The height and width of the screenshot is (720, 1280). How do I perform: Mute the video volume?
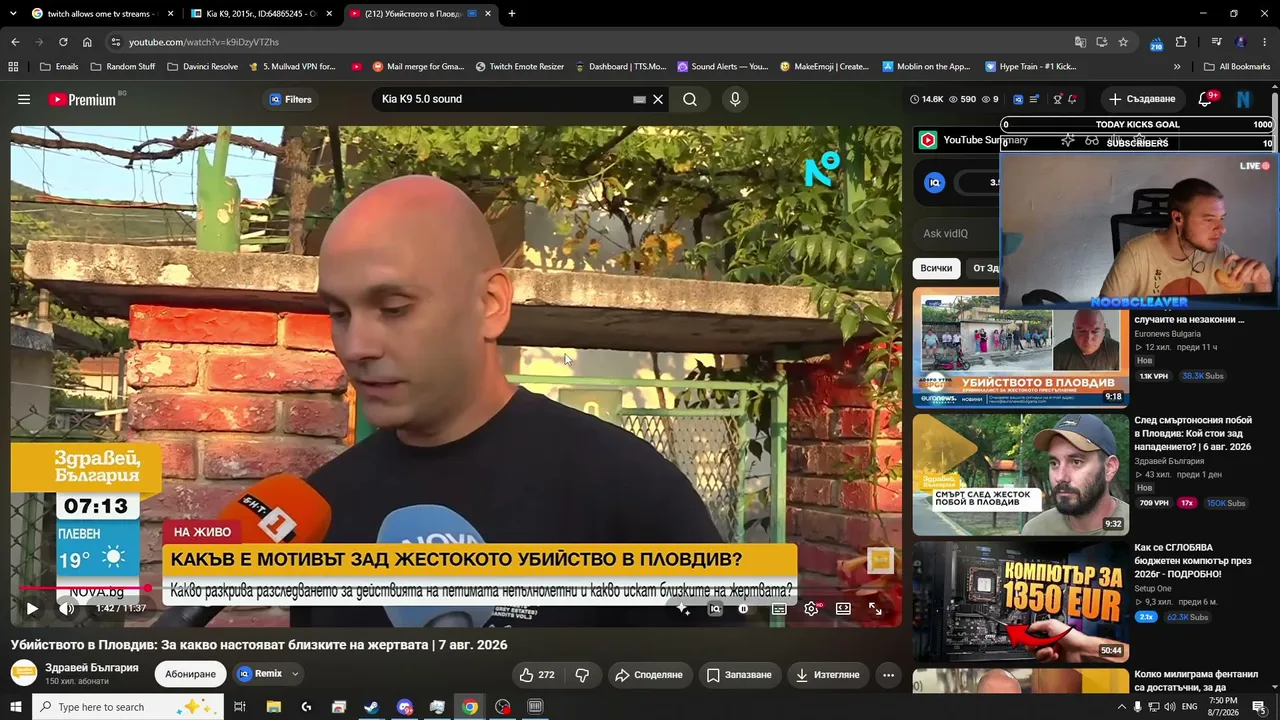click(x=66, y=608)
